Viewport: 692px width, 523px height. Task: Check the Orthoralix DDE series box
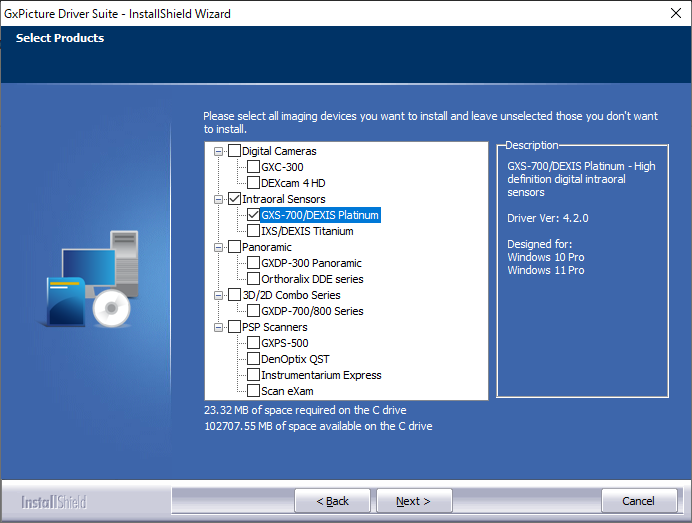[253, 279]
